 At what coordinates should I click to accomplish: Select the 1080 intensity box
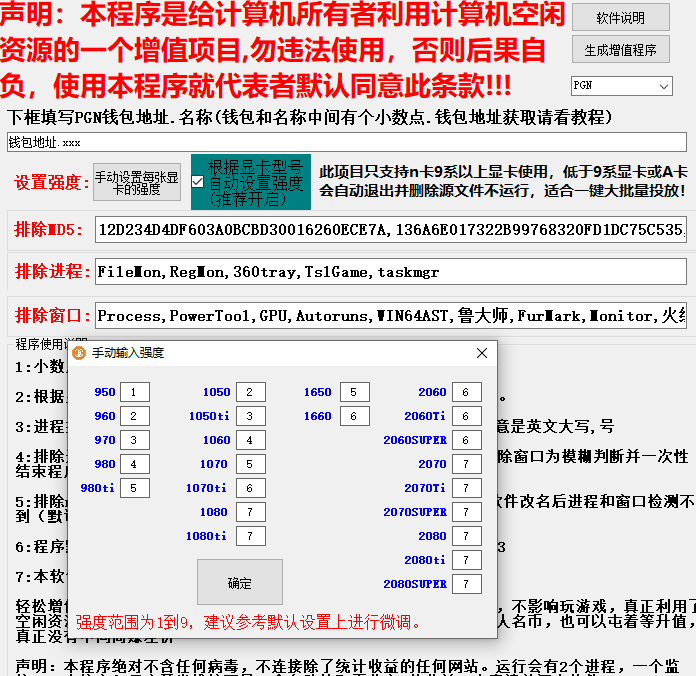pos(251,512)
